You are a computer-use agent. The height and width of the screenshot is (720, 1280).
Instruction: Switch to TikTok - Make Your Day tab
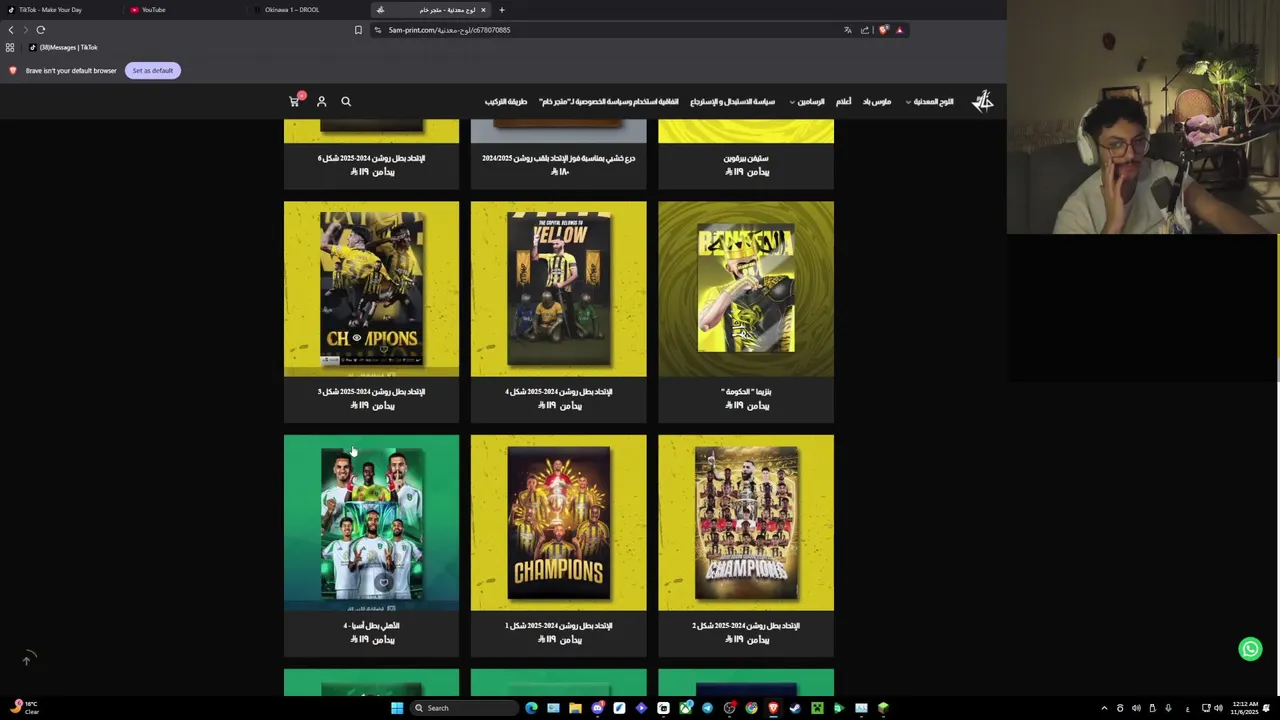(x=50, y=10)
